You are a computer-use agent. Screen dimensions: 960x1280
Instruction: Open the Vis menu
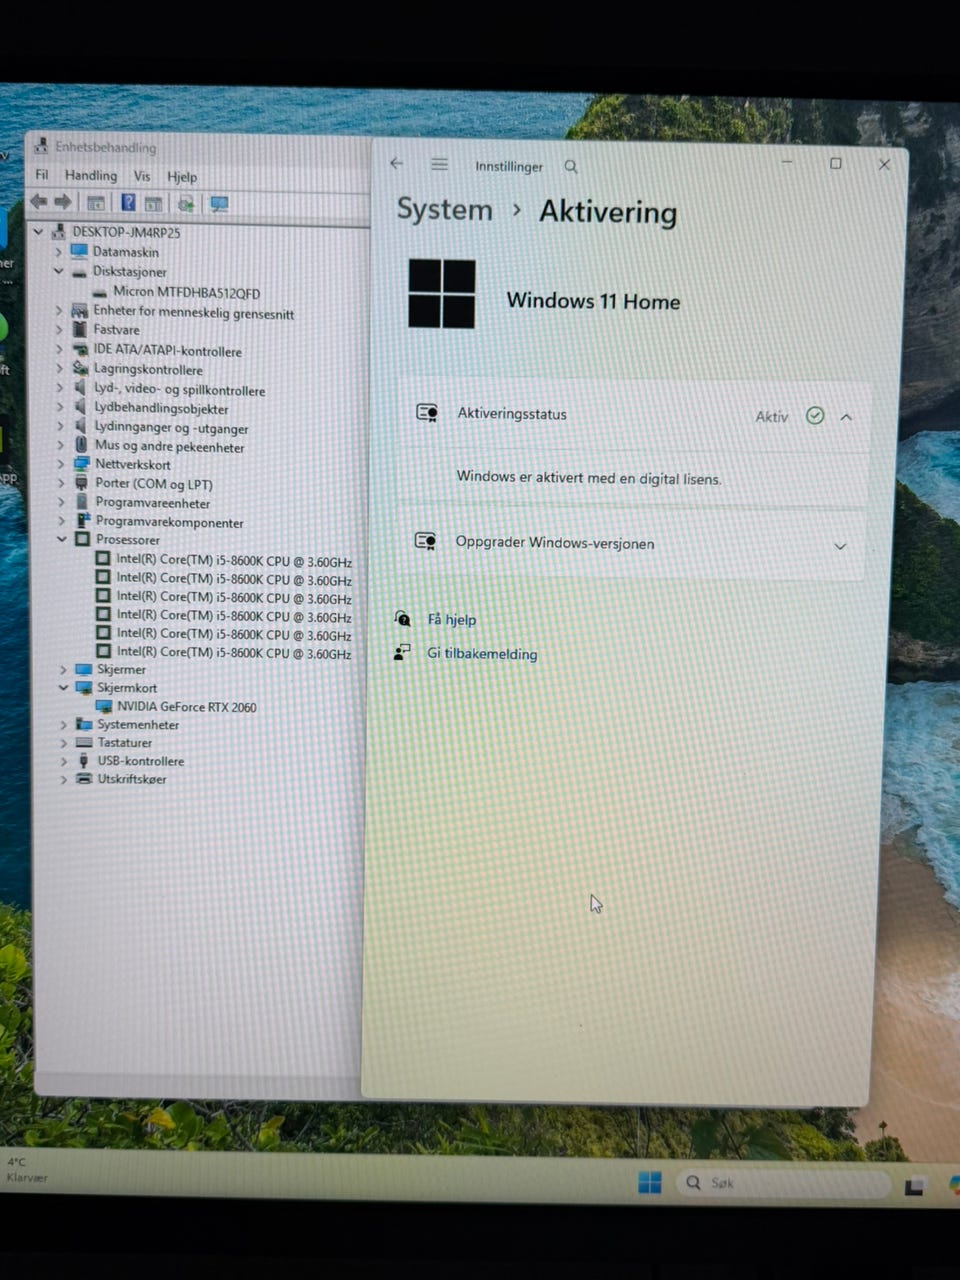(x=142, y=176)
